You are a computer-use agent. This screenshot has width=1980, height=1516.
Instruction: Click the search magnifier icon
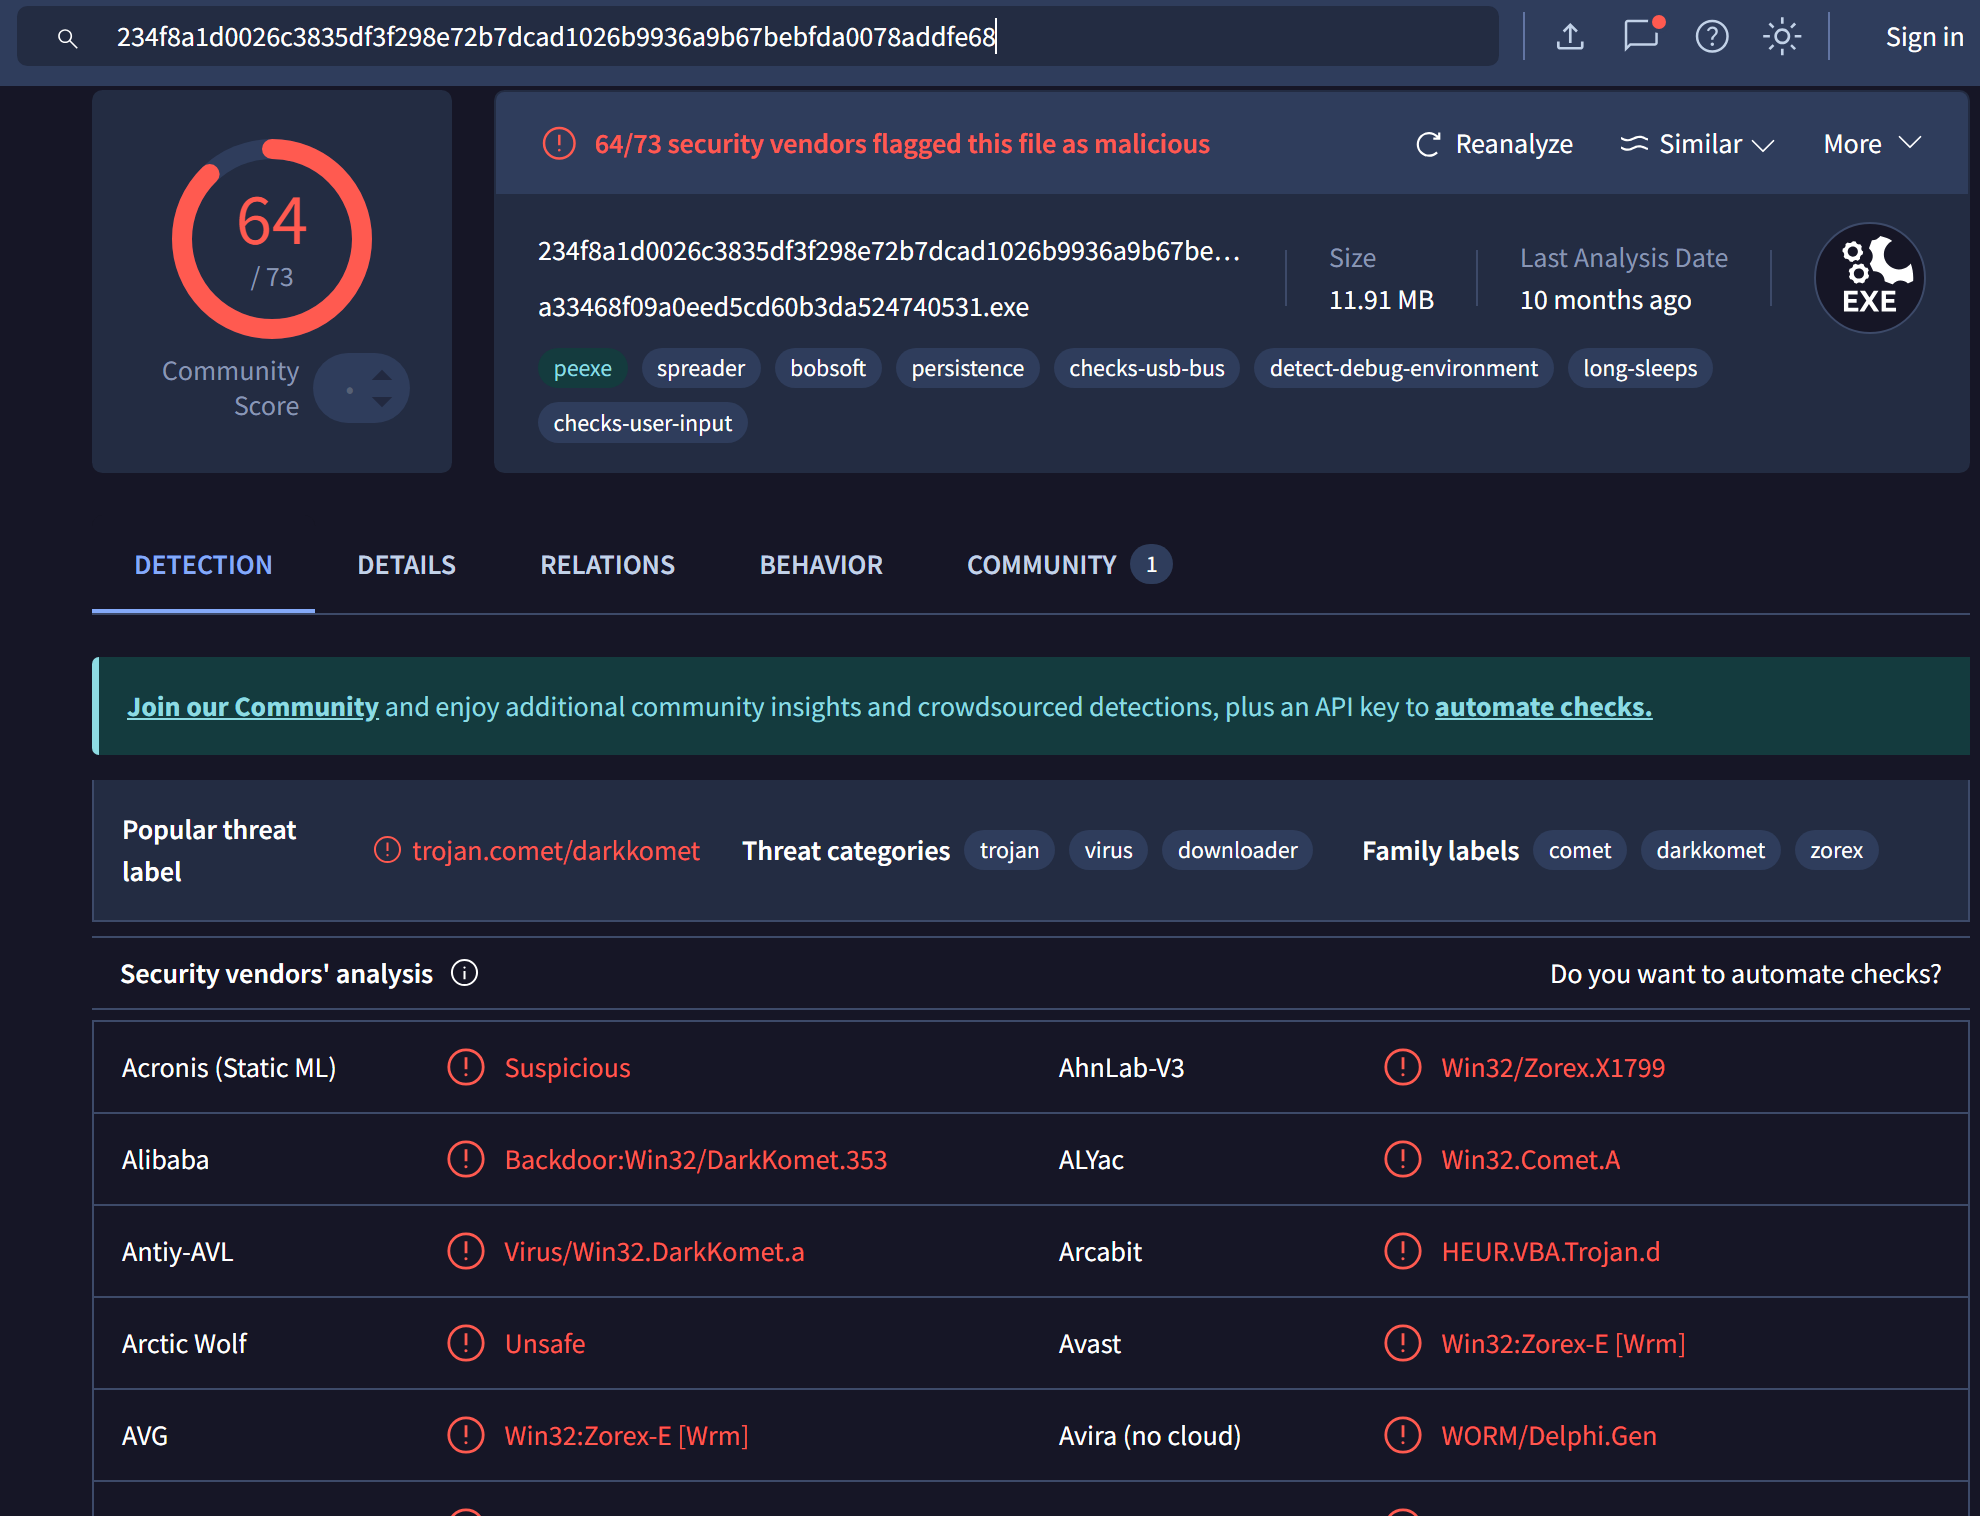tap(67, 38)
